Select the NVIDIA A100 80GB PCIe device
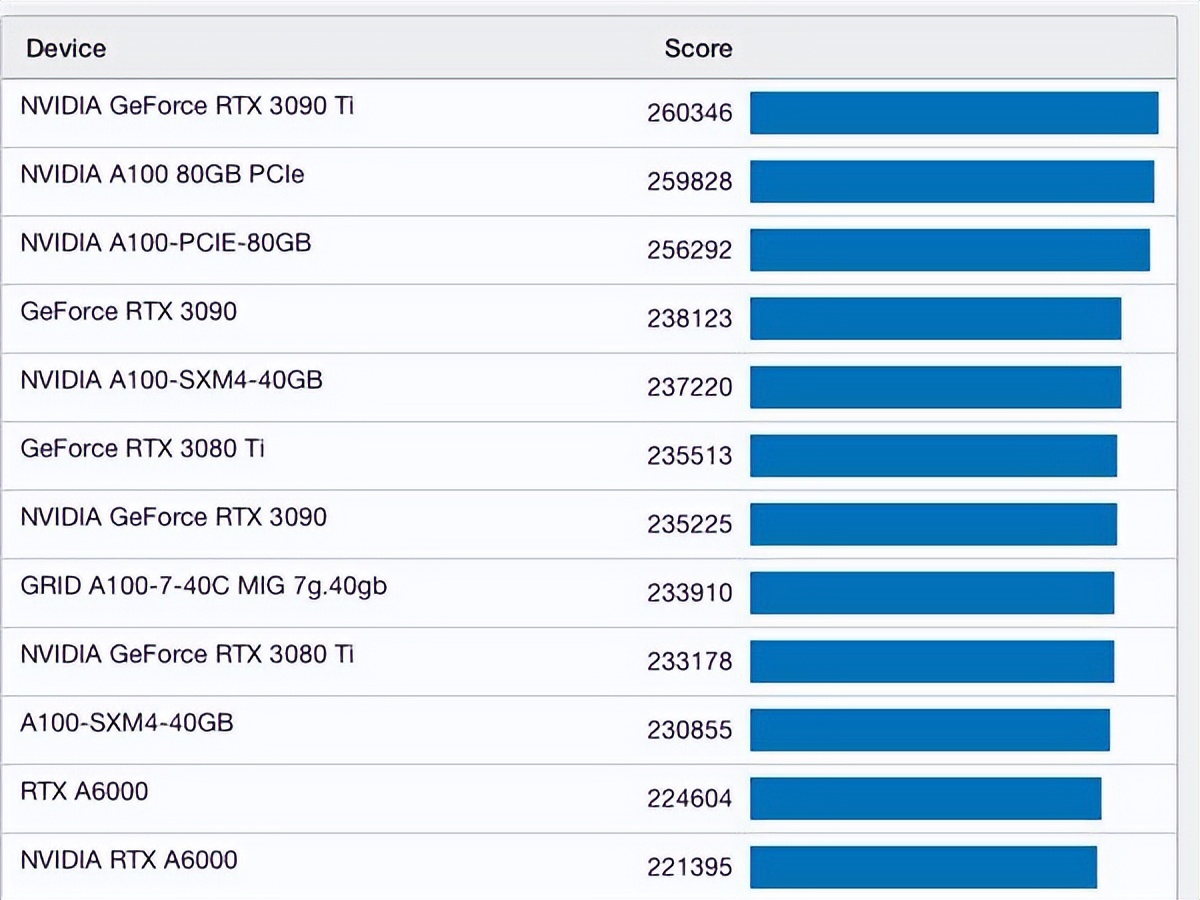This screenshot has width=1200, height=900. [x=162, y=174]
